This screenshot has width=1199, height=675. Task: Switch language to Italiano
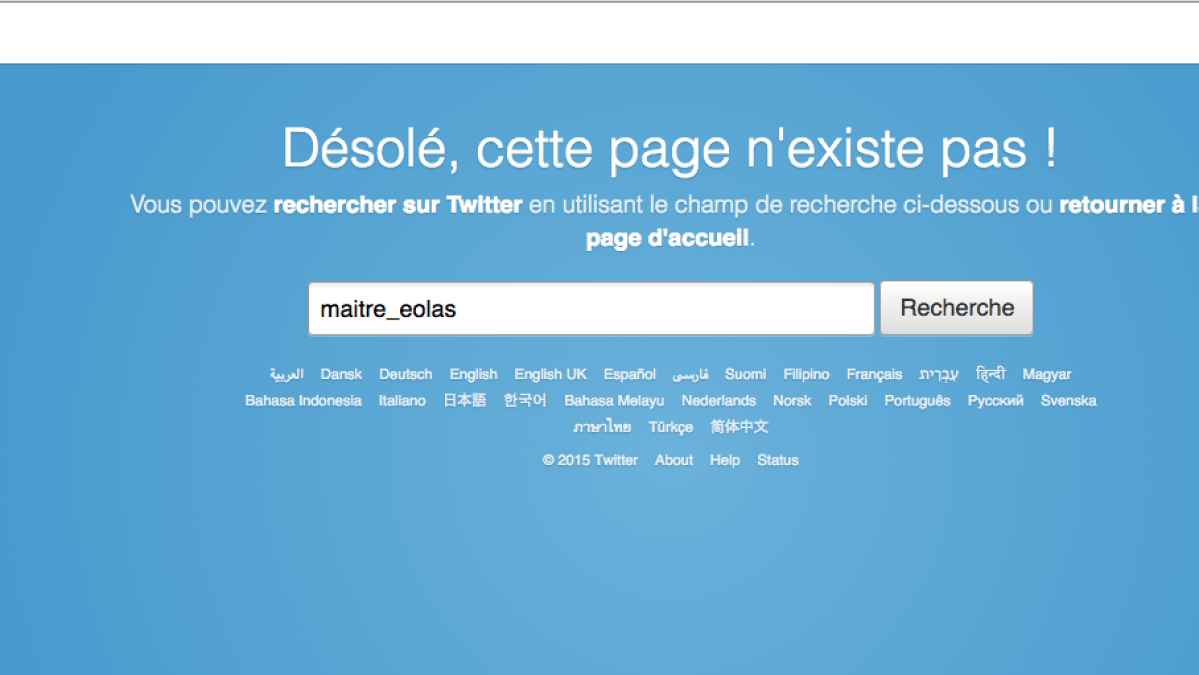(402, 401)
